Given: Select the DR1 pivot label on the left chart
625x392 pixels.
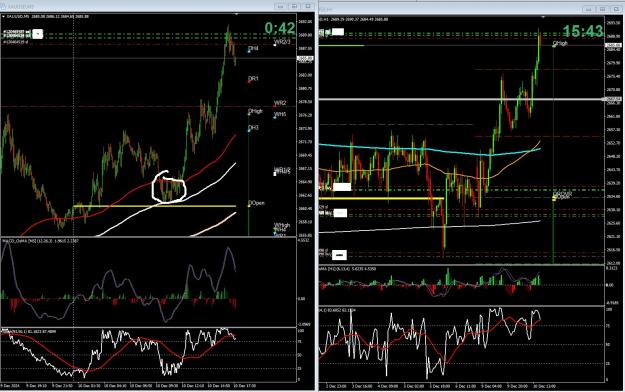Looking at the screenshot, I should 253,79.
